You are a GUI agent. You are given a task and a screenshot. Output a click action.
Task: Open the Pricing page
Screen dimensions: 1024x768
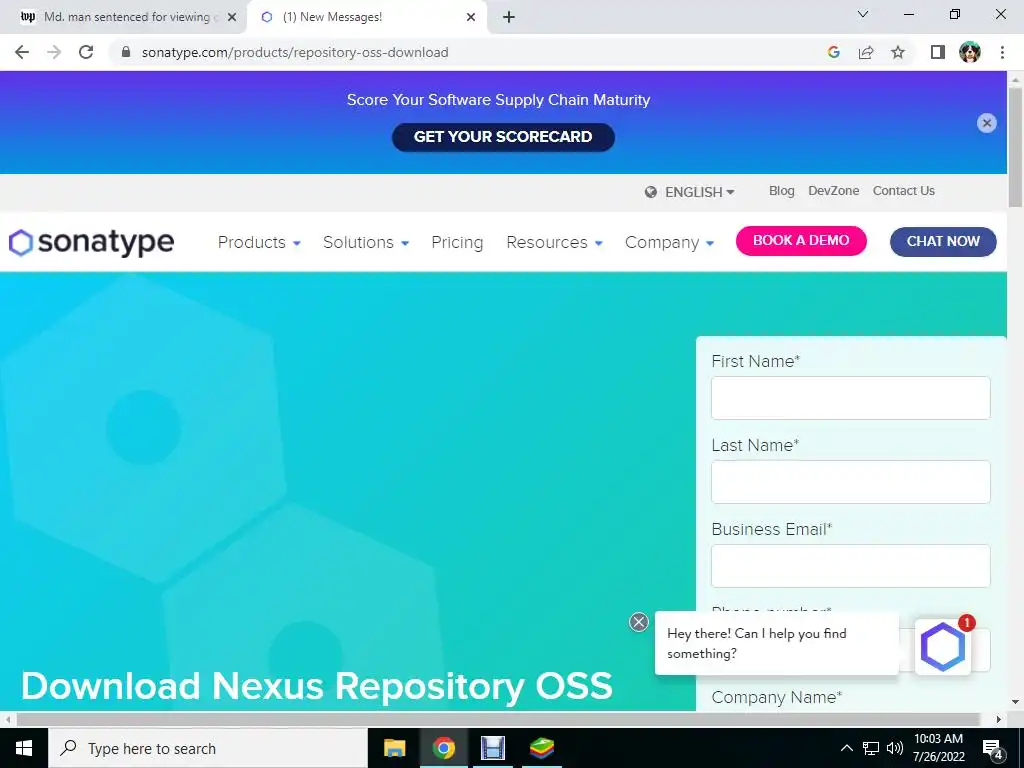(457, 242)
